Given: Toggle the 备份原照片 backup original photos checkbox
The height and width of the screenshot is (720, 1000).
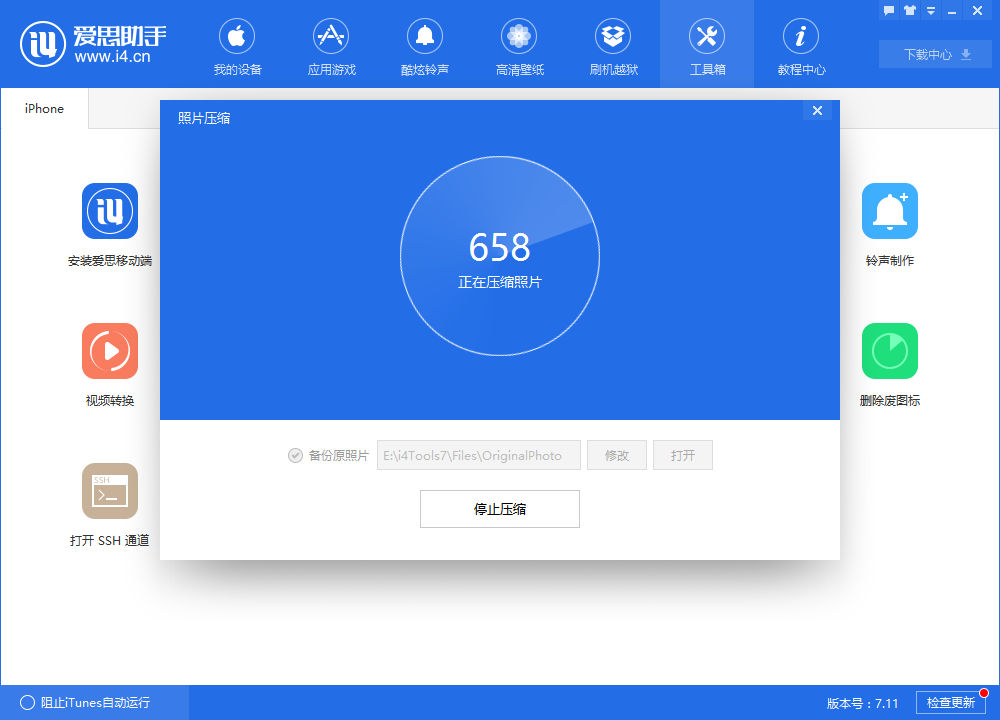Looking at the screenshot, I should point(295,455).
